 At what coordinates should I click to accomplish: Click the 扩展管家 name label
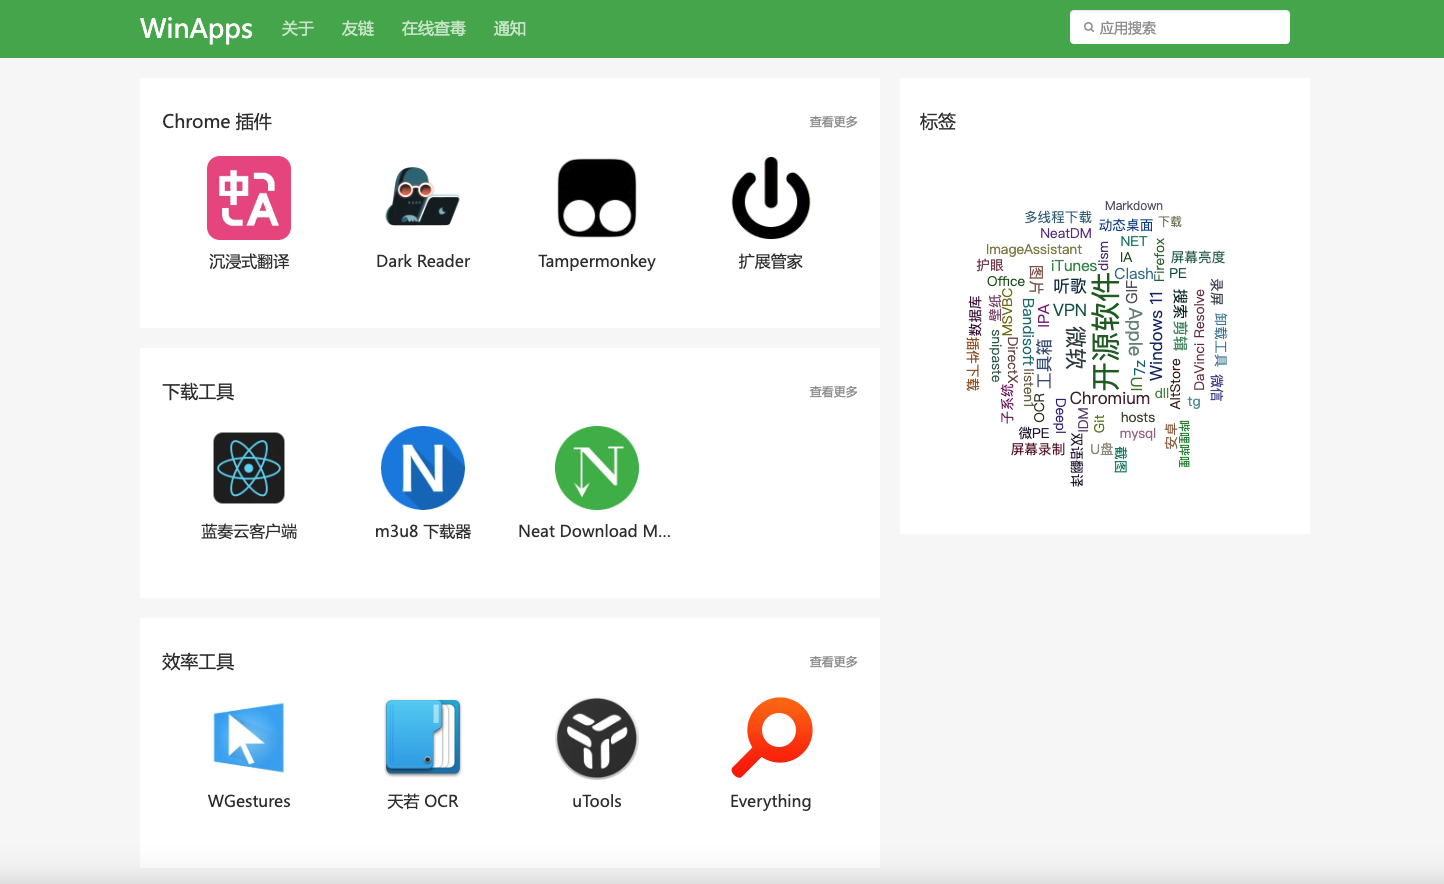(x=771, y=262)
